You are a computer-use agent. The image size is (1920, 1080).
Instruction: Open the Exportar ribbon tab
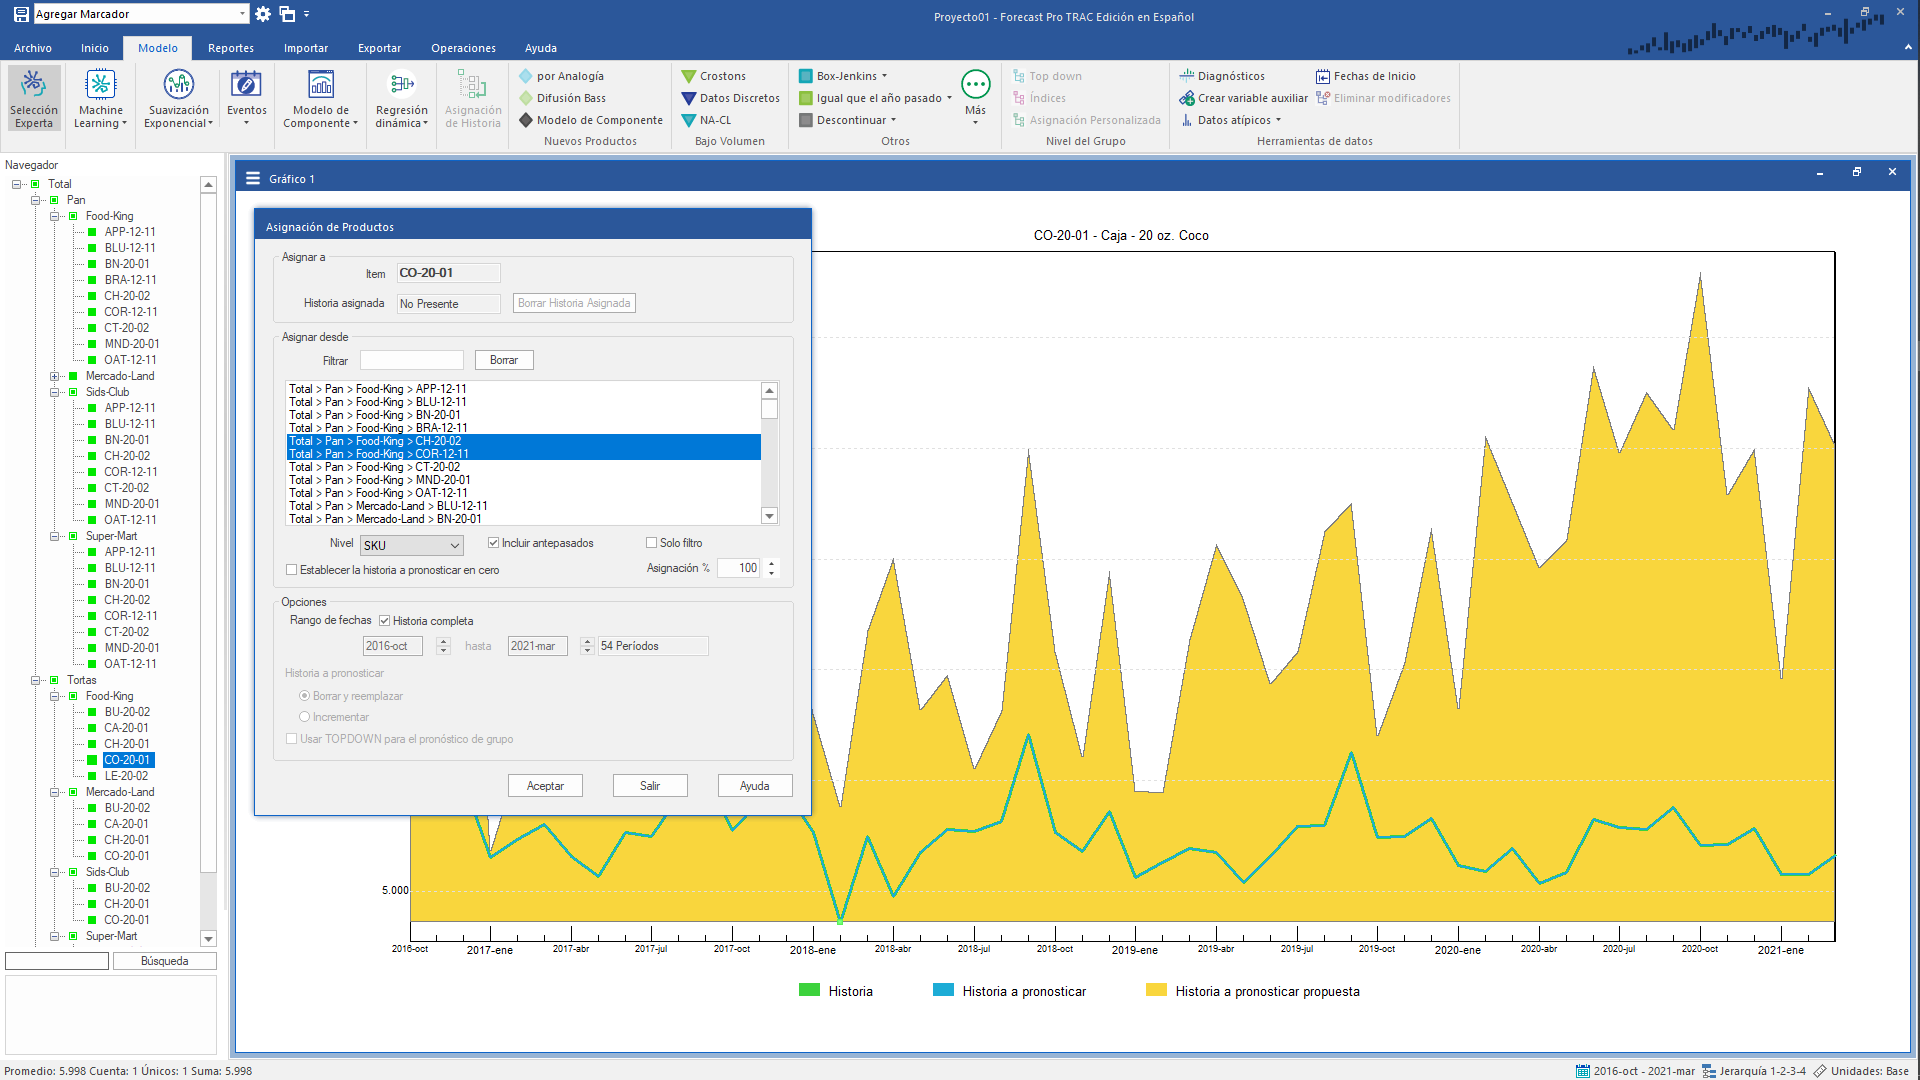pos(379,48)
